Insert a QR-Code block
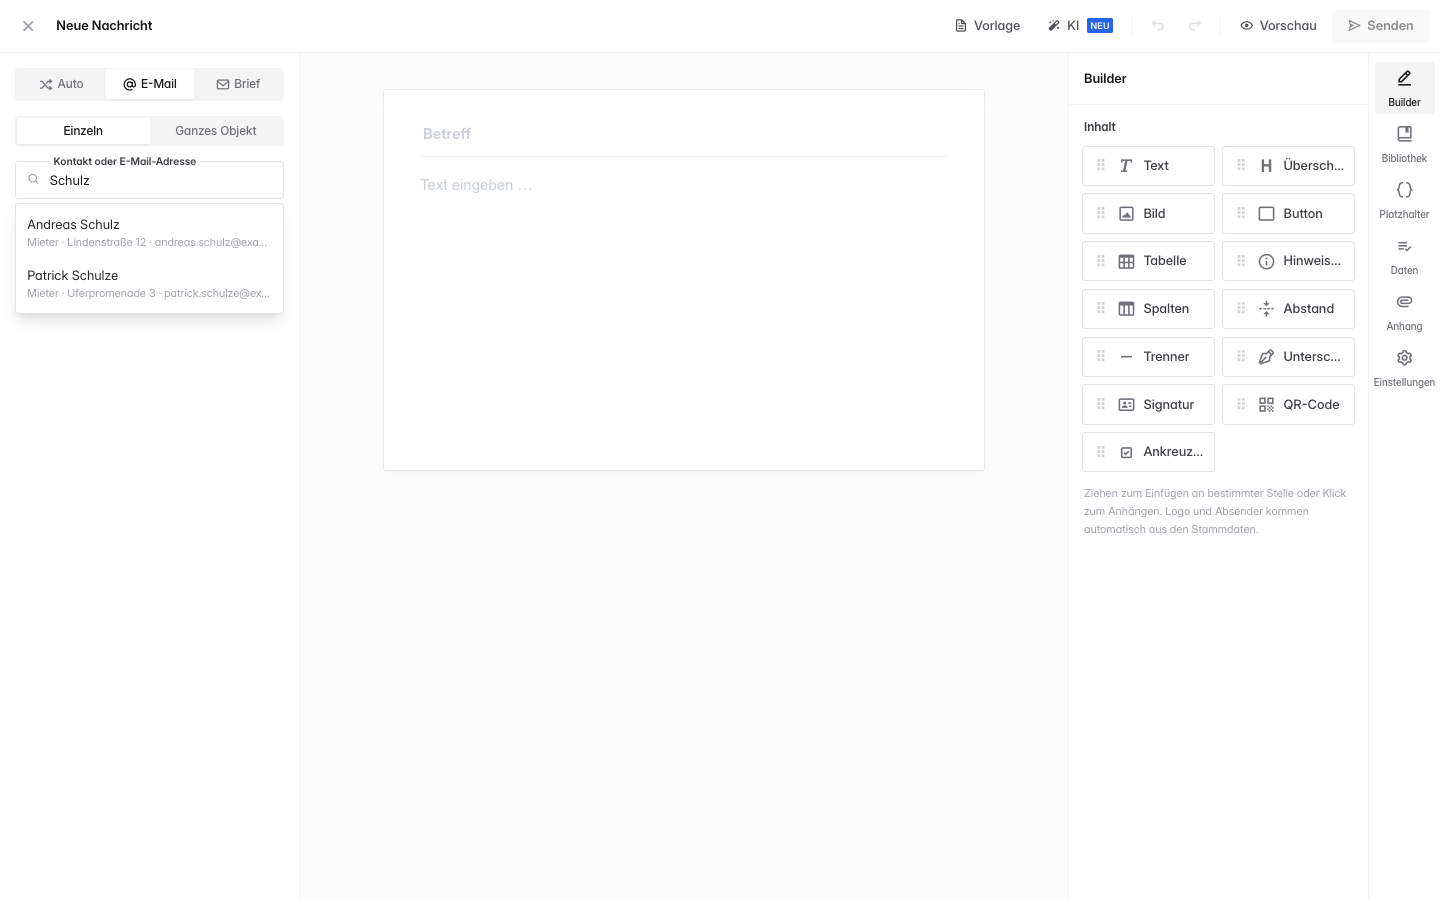Image resolution: width=1440 pixels, height=900 pixels. [x=1288, y=405]
